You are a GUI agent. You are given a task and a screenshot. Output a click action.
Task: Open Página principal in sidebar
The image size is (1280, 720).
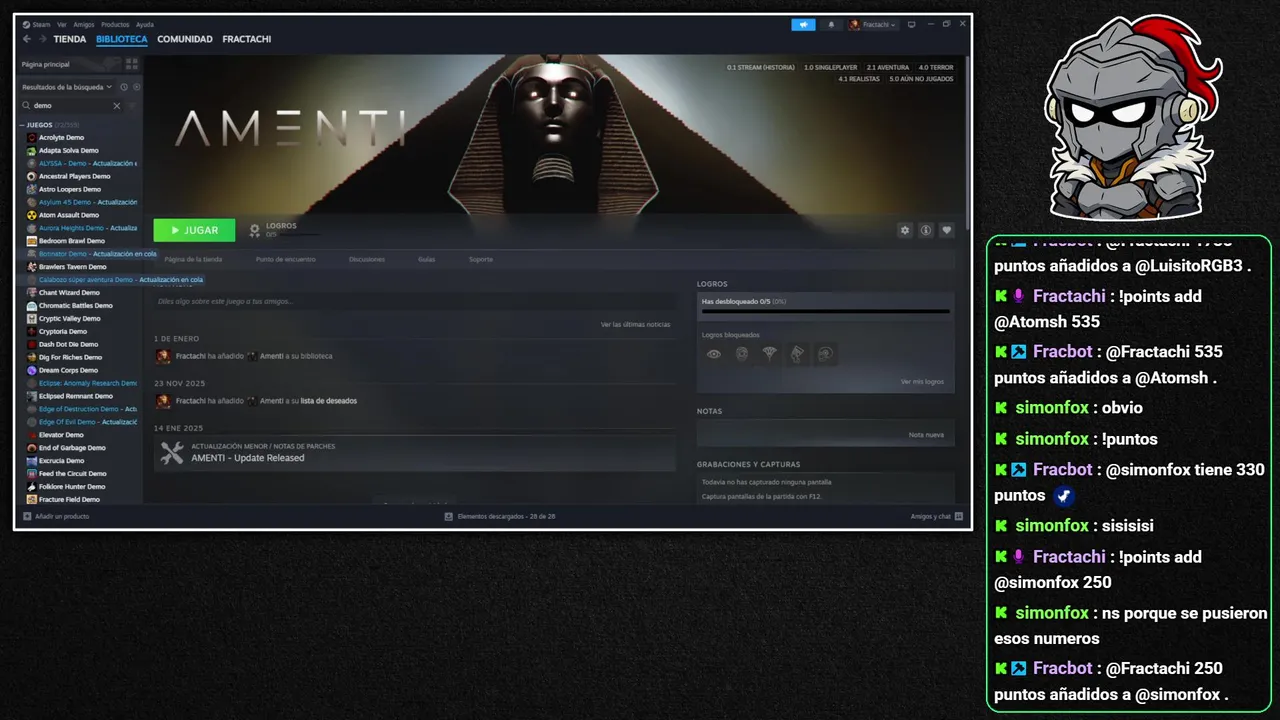tap(46, 64)
